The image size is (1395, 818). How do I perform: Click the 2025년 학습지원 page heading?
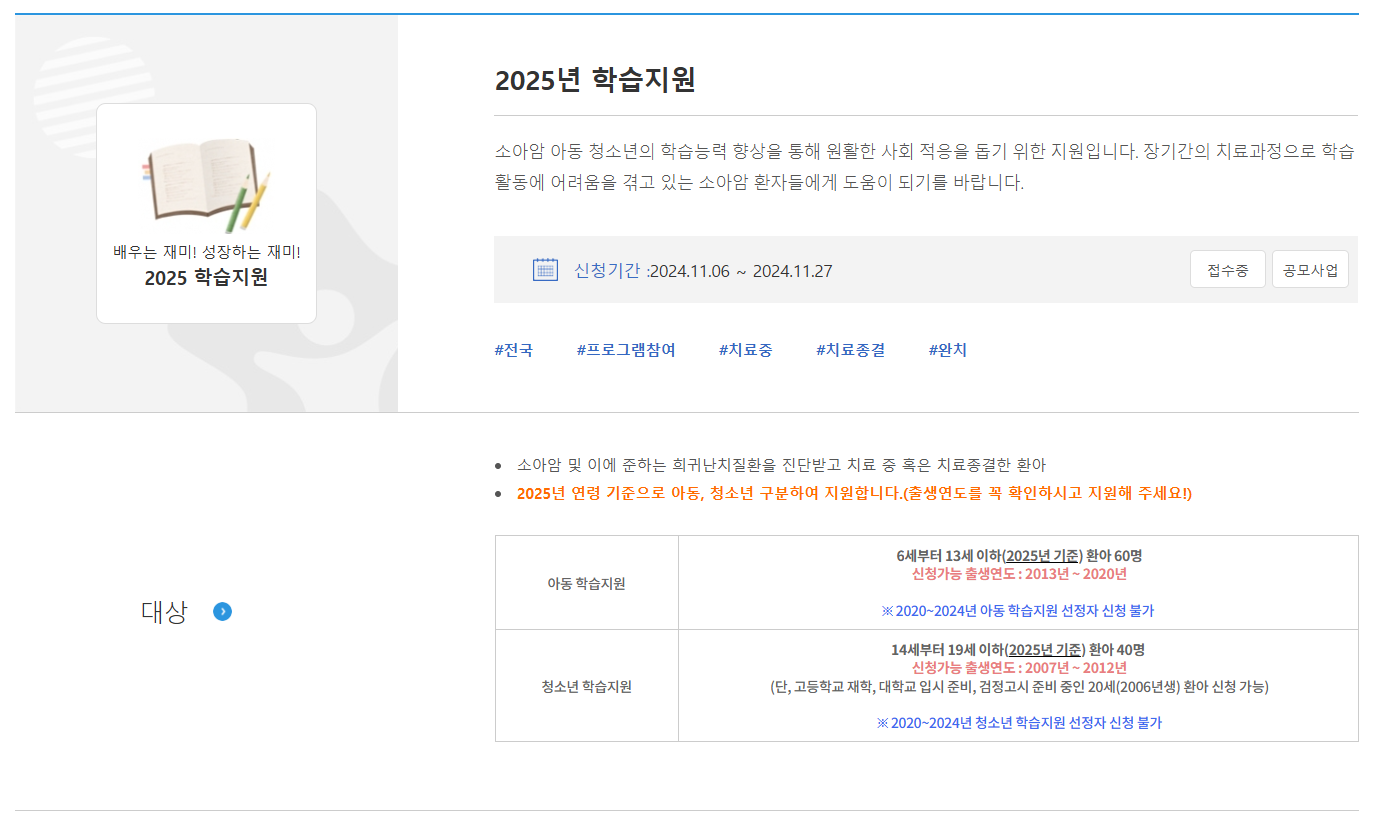[x=595, y=80]
